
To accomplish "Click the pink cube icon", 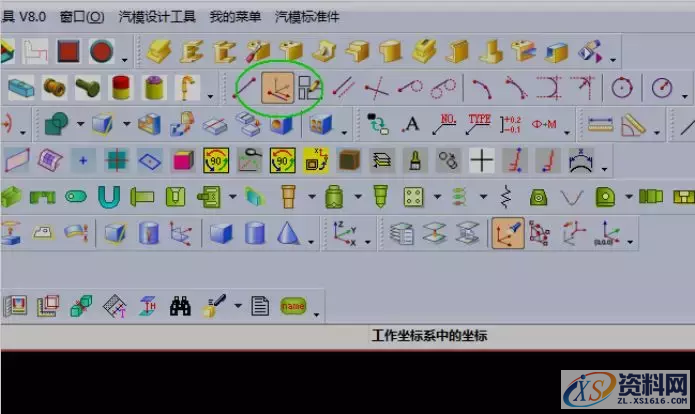I will 183,160.
